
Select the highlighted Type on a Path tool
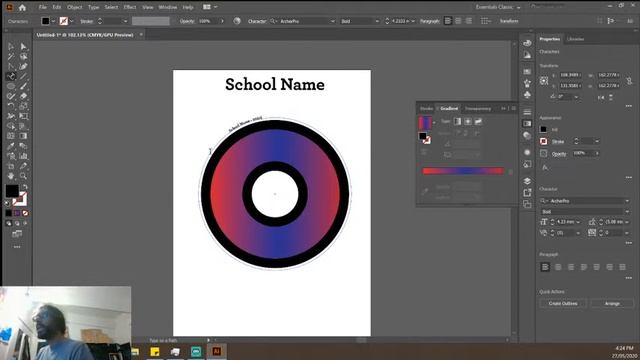pos(11,76)
